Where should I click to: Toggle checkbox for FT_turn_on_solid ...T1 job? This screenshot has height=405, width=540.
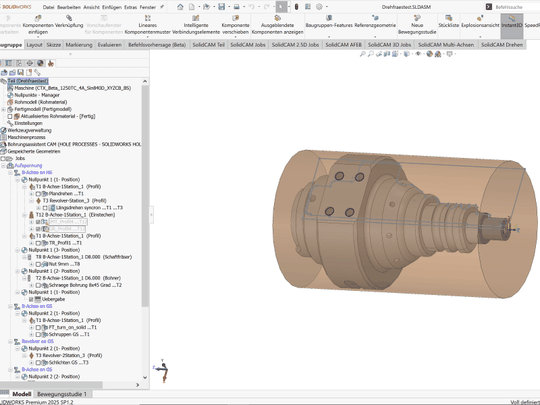pyautogui.click(x=38, y=328)
